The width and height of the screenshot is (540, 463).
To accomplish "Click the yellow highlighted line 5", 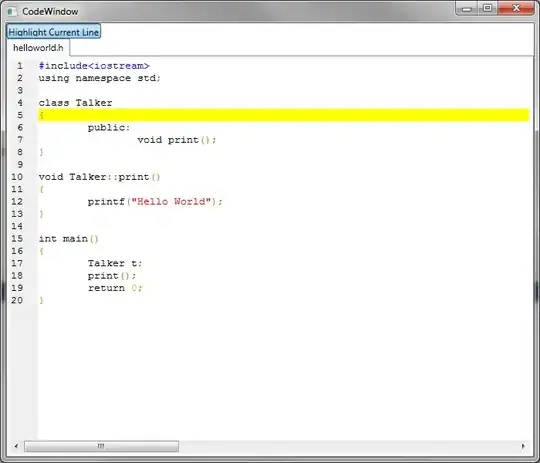I will click(x=283, y=115).
